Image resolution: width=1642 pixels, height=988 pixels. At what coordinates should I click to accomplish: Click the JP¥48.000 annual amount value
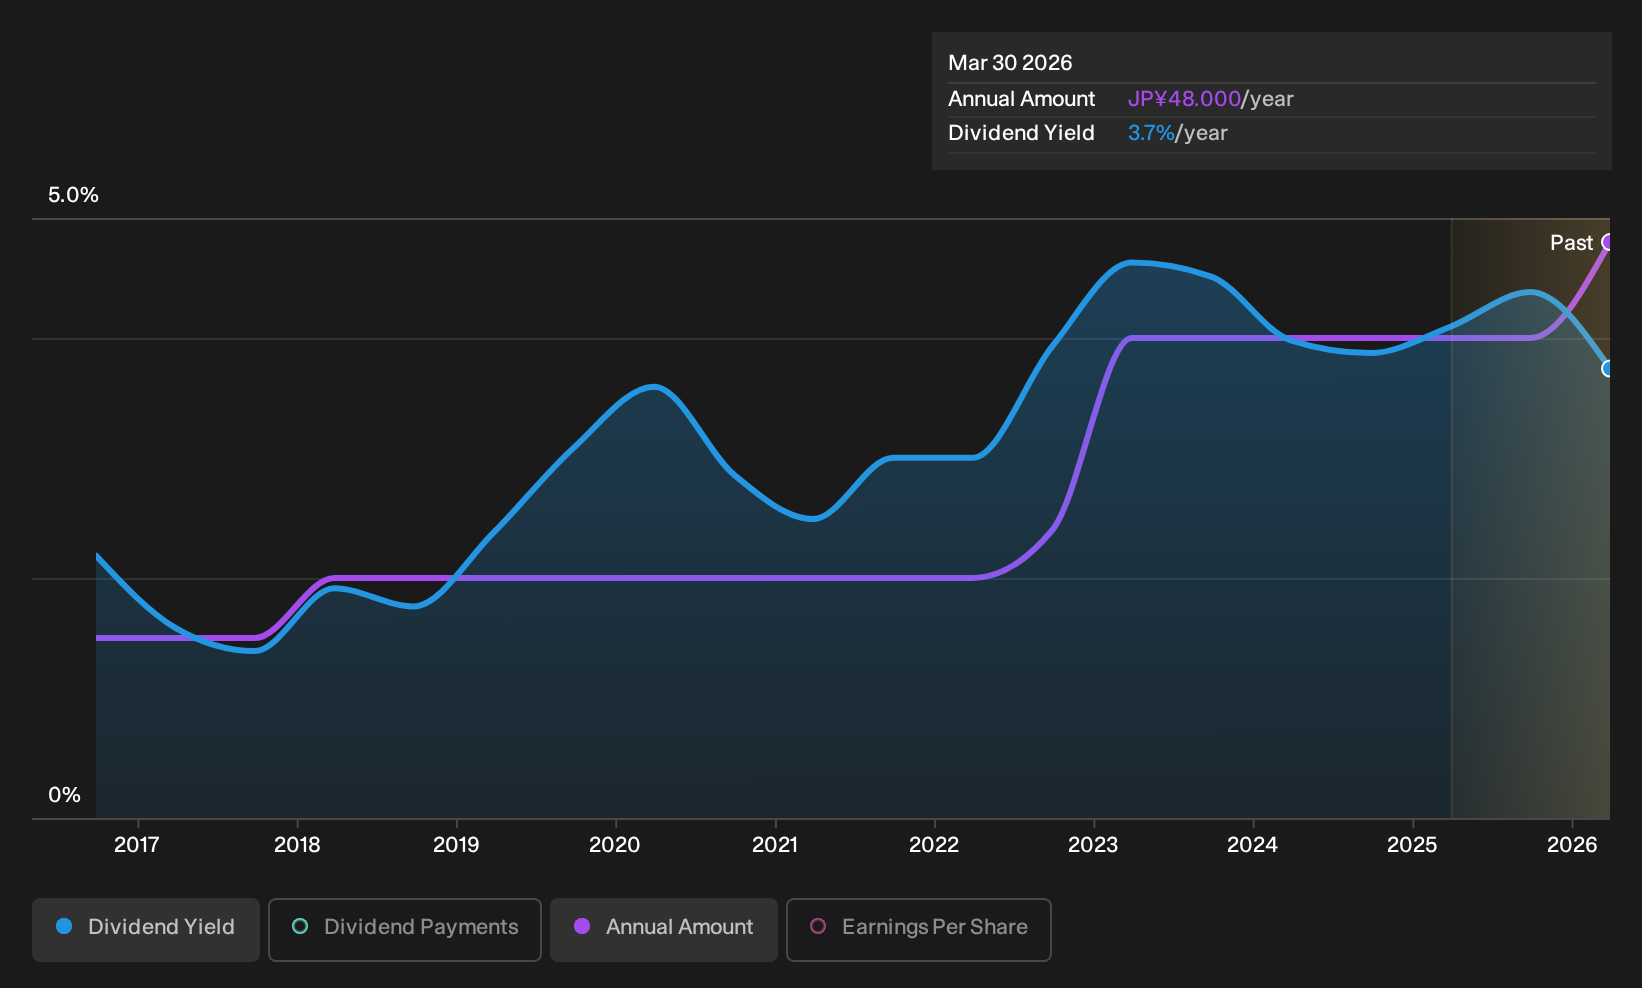point(1184,99)
